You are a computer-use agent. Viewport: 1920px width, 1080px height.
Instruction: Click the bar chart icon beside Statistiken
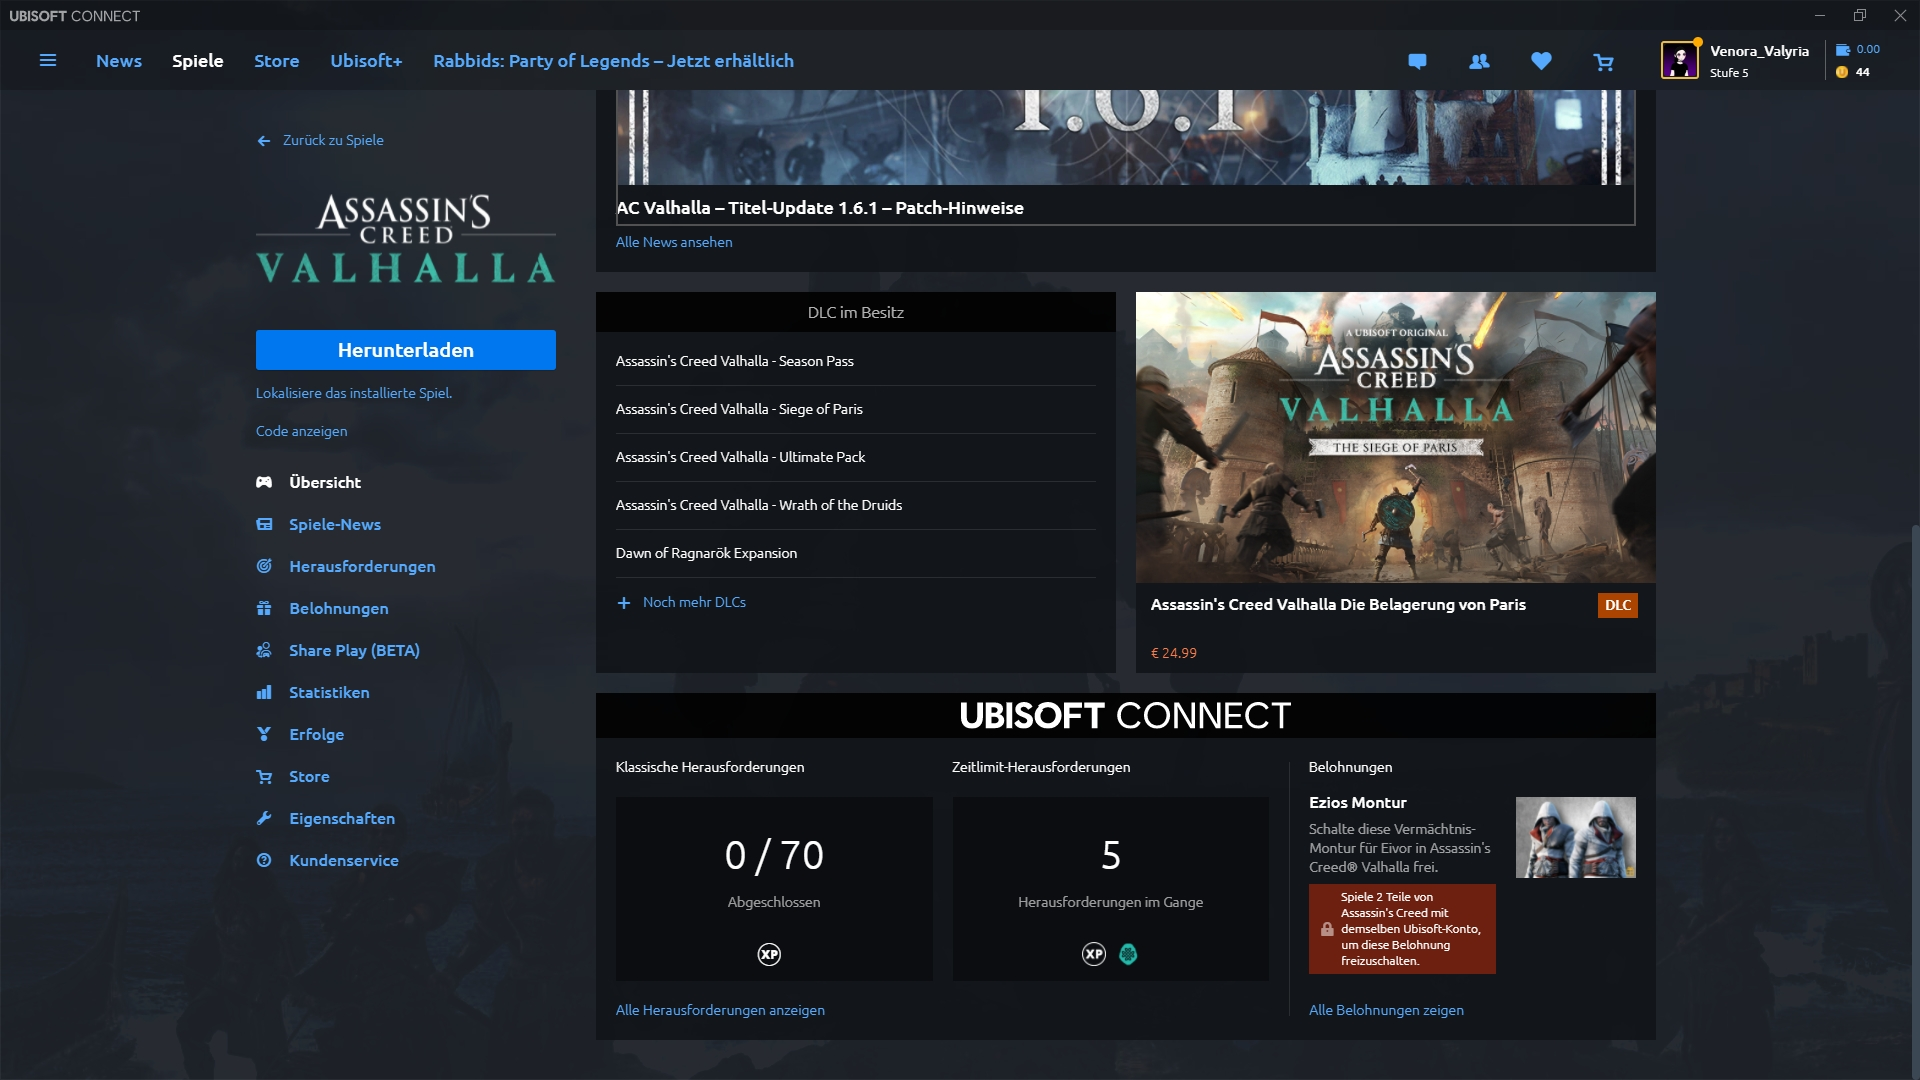coord(264,692)
